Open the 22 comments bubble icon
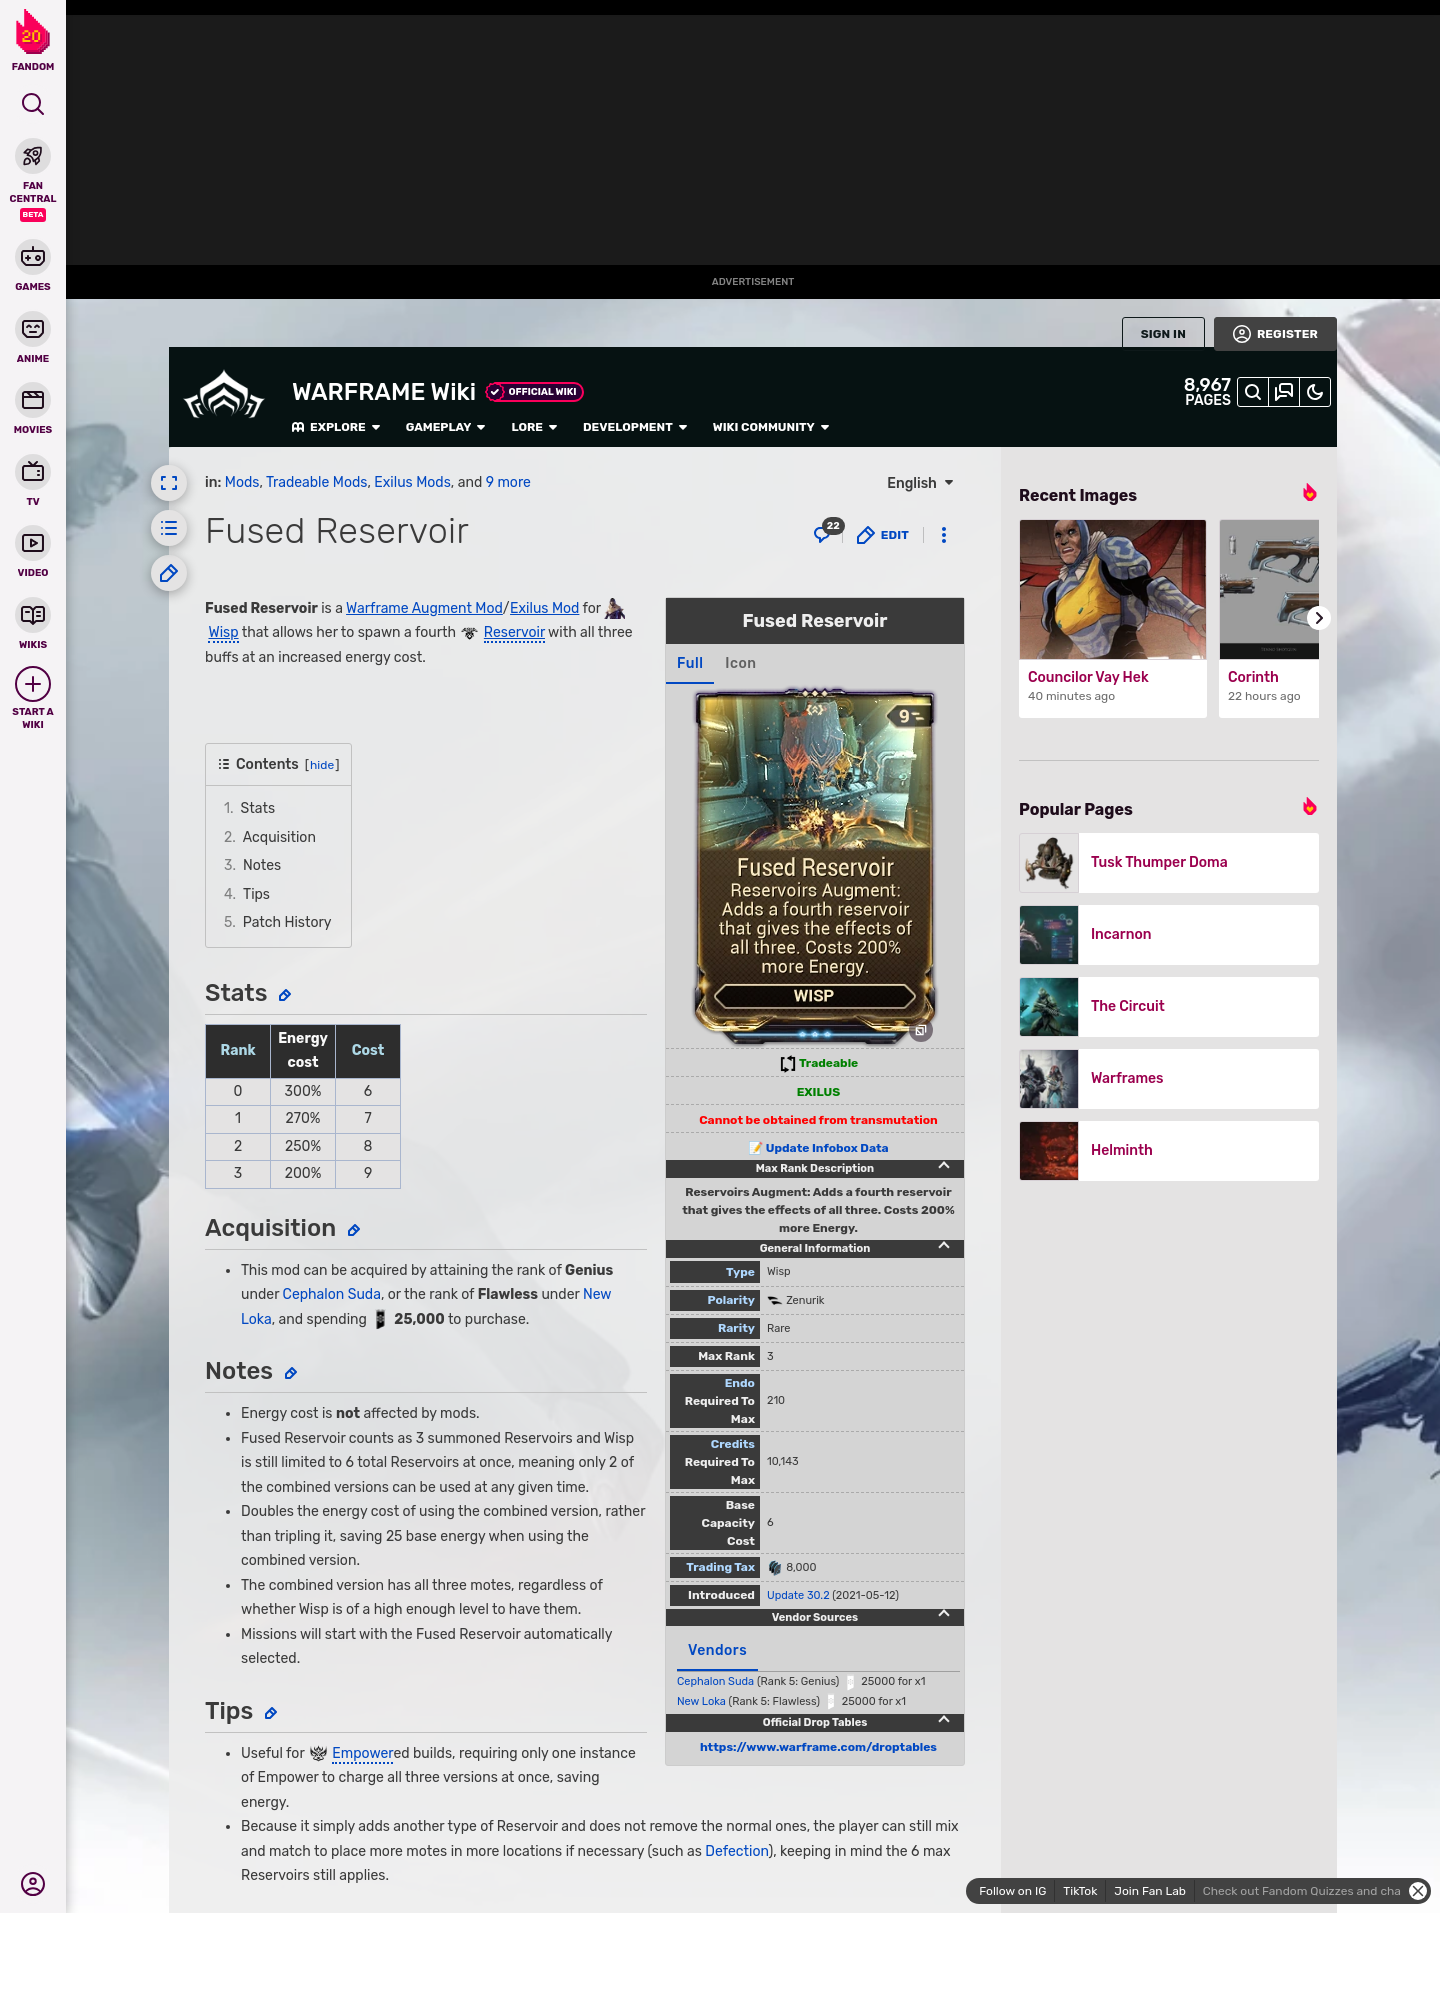Image resolution: width=1440 pixels, height=2000 pixels. click(827, 532)
